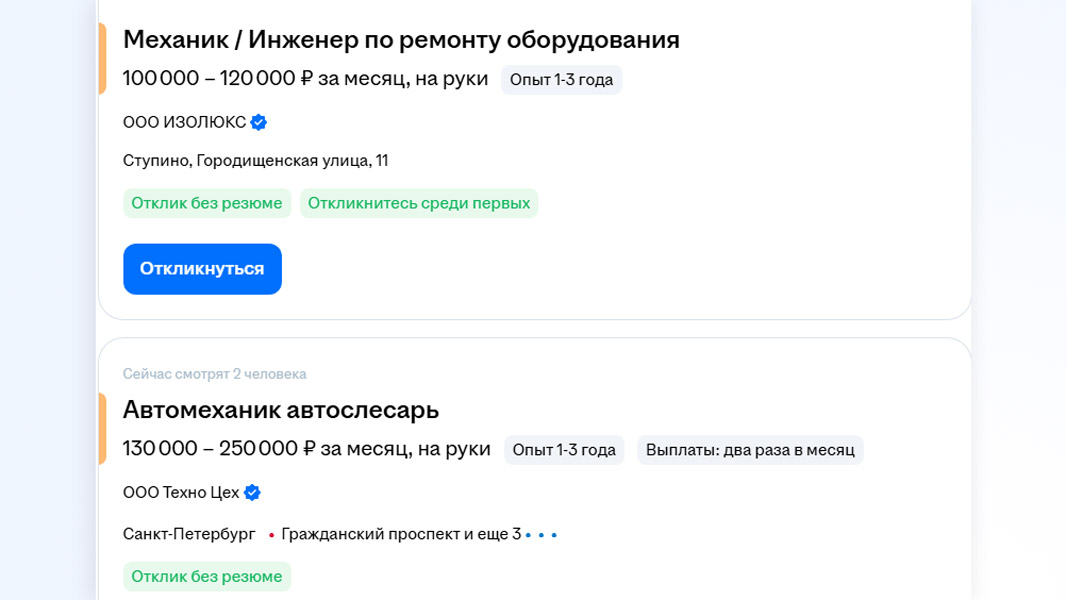Viewport: 1066px width, 600px height.
Task: Click the 100 000 – 120 000 ₽ salary text
Action: [305, 79]
